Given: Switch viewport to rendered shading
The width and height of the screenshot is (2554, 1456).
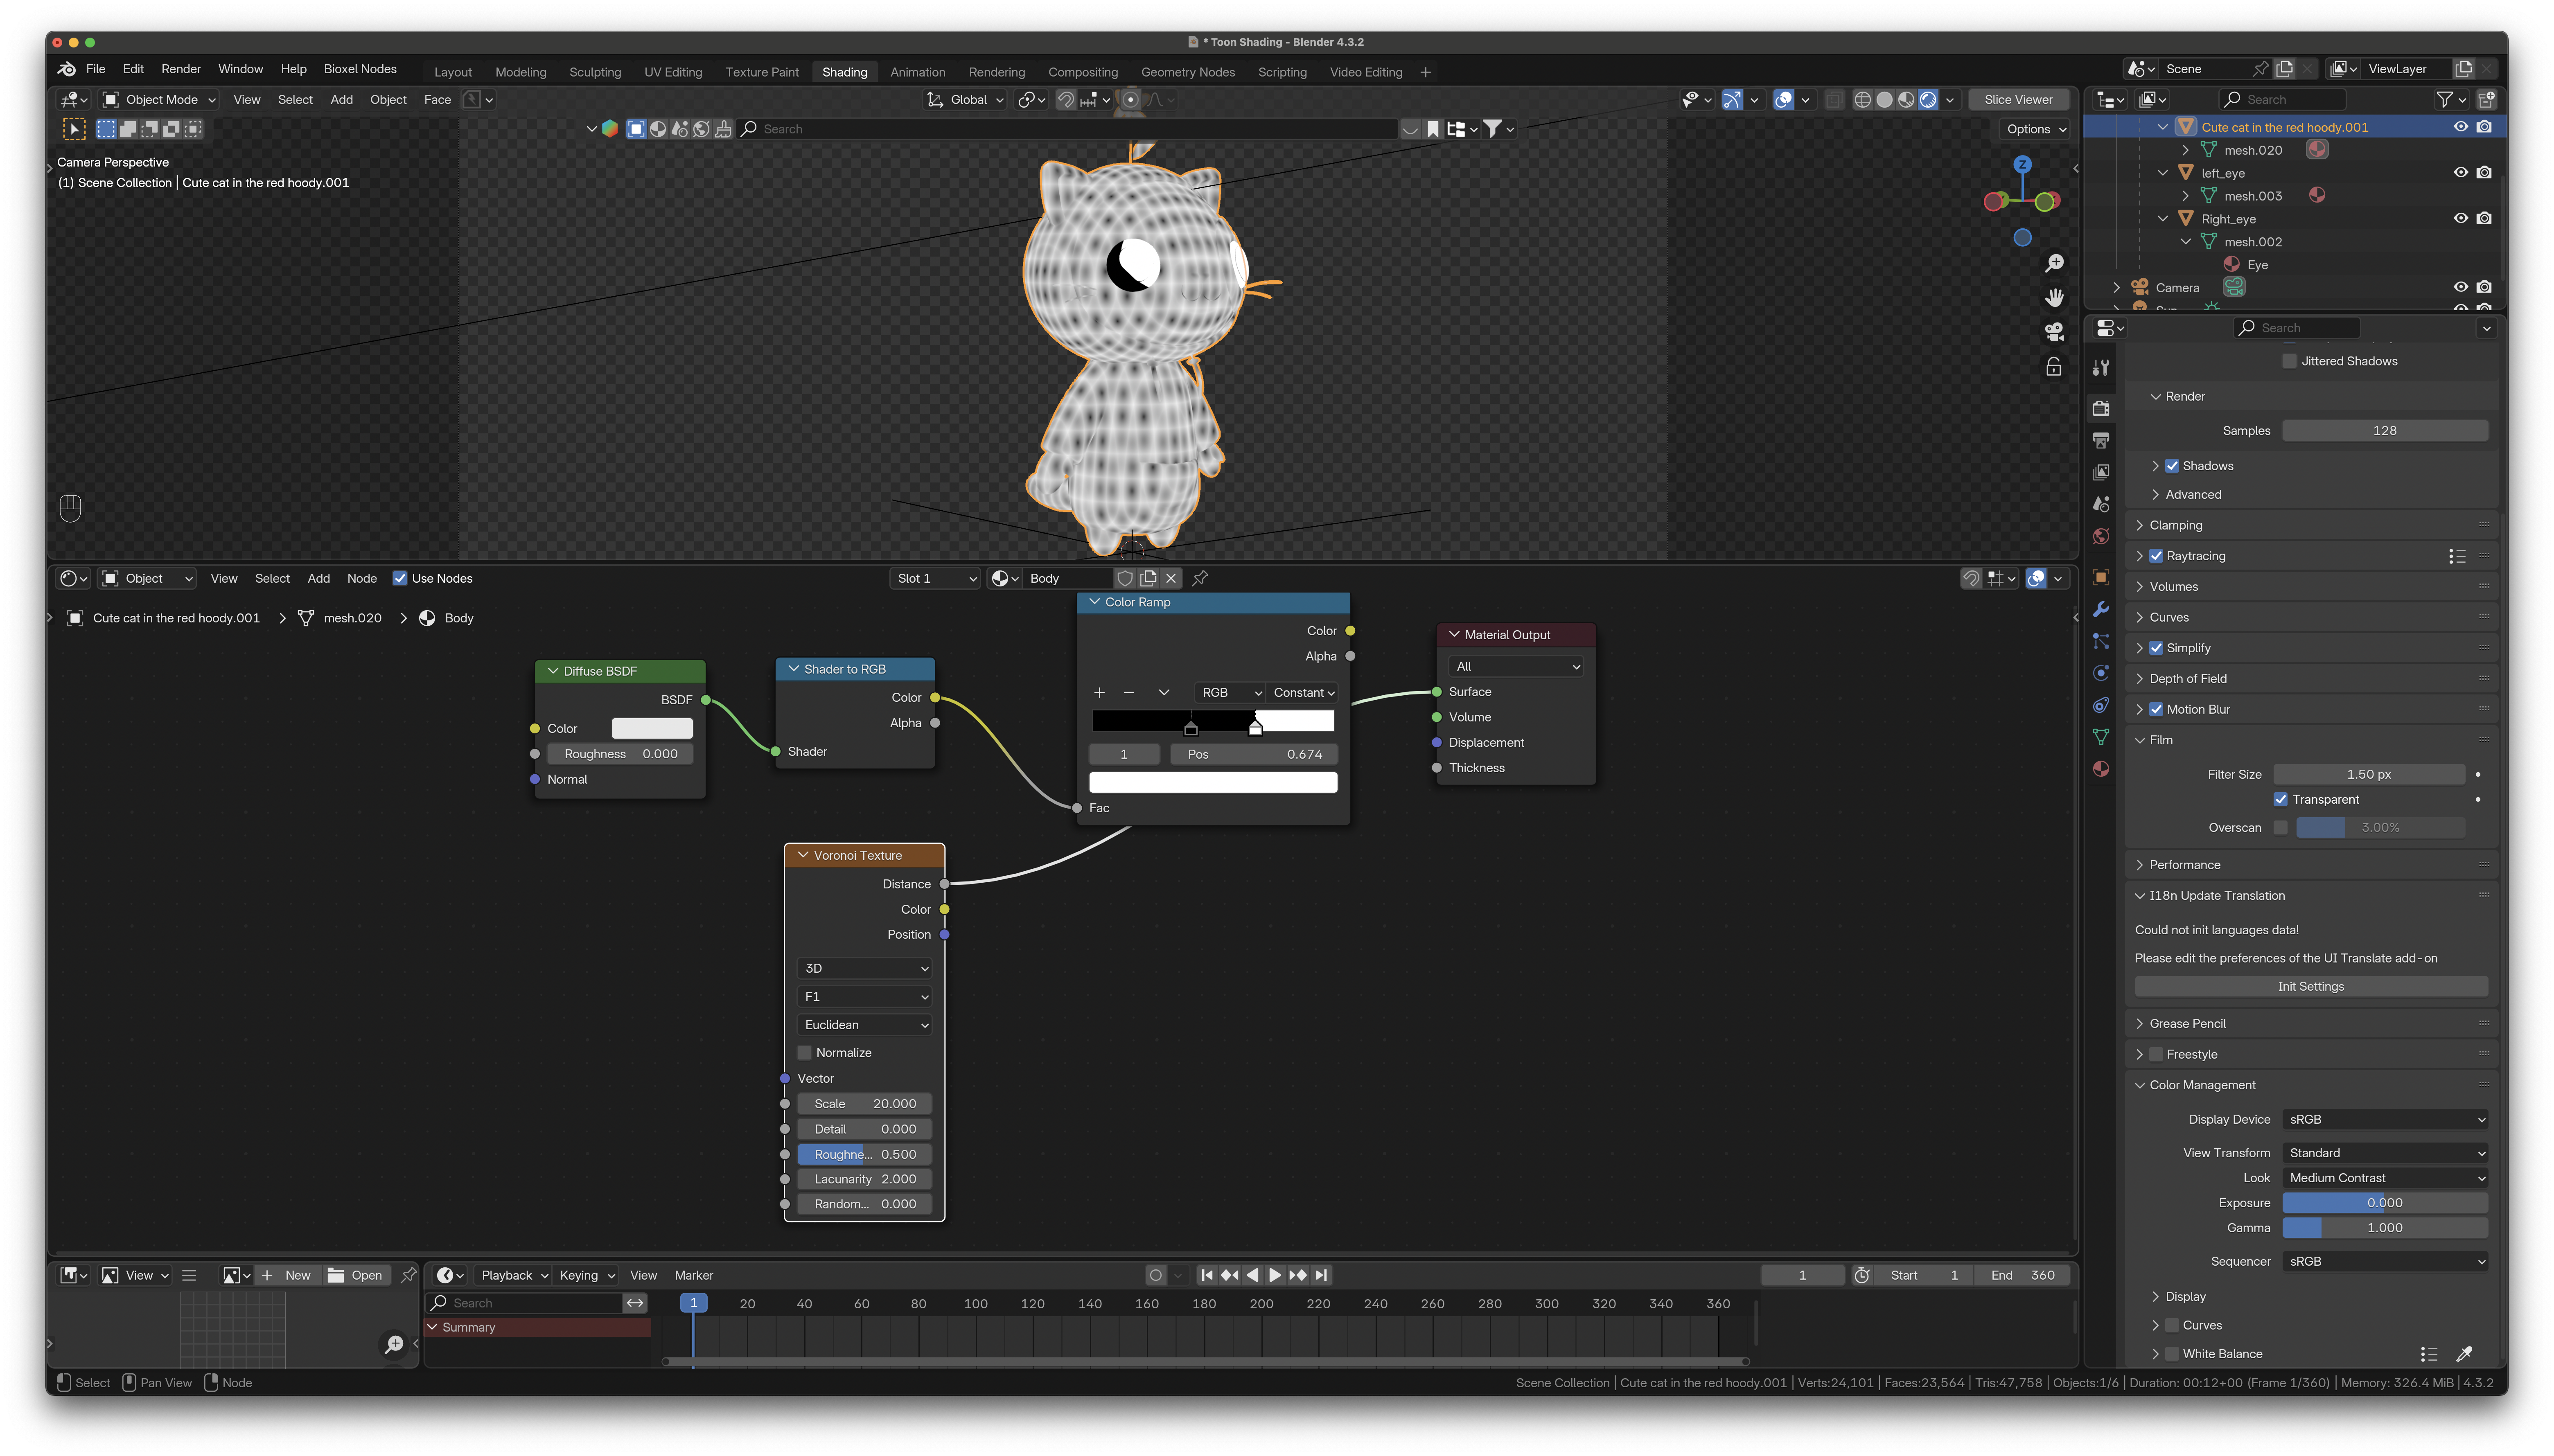Looking at the screenshot, I should click(1928, 99).
